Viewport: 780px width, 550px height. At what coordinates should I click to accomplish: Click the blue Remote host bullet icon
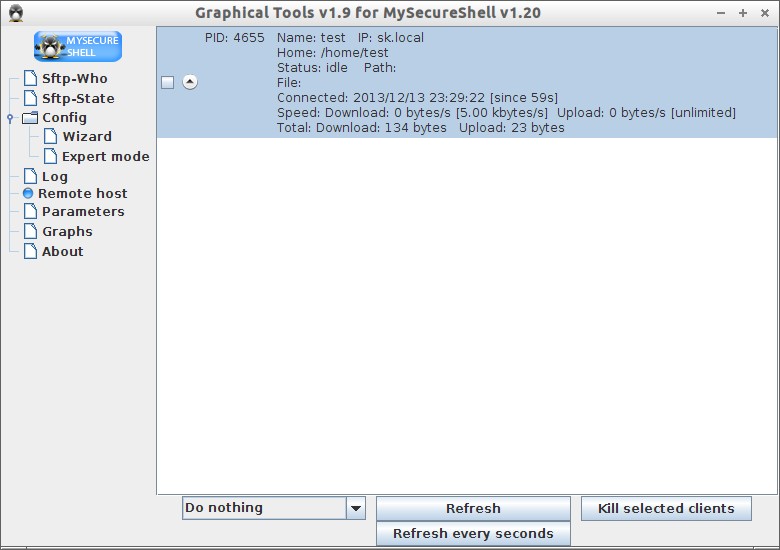pos(28,193)
